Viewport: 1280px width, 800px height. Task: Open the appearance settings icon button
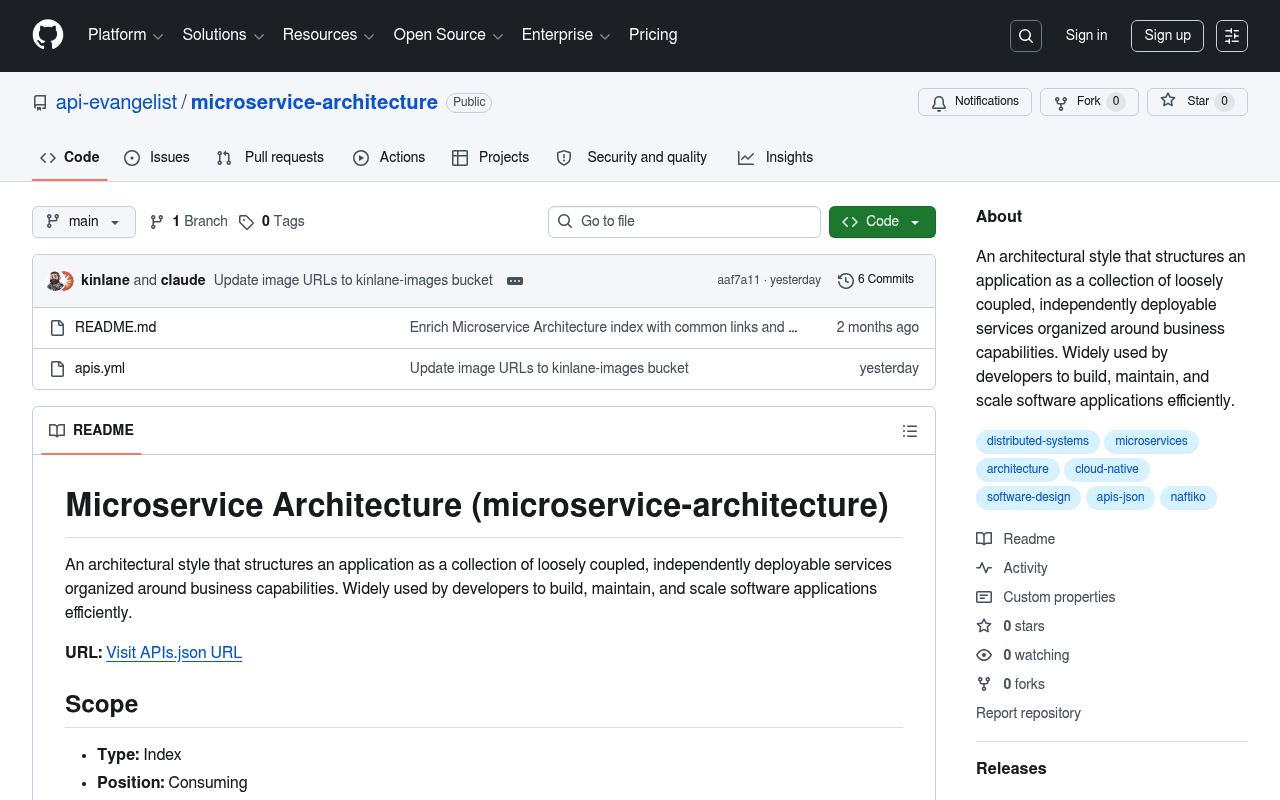pyautogui.click(x=1232, y=36)
